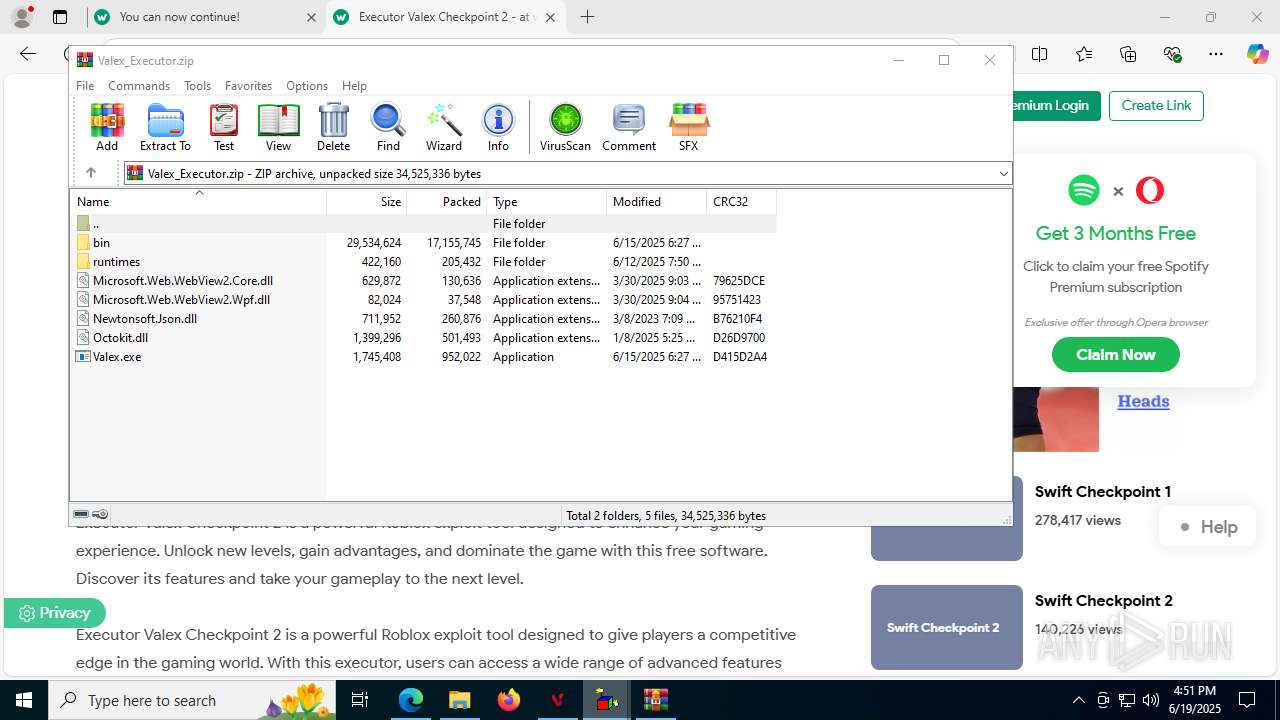Sort by the Modified column header
This screenshot has height=720, width=1280.
coord(656,202)
